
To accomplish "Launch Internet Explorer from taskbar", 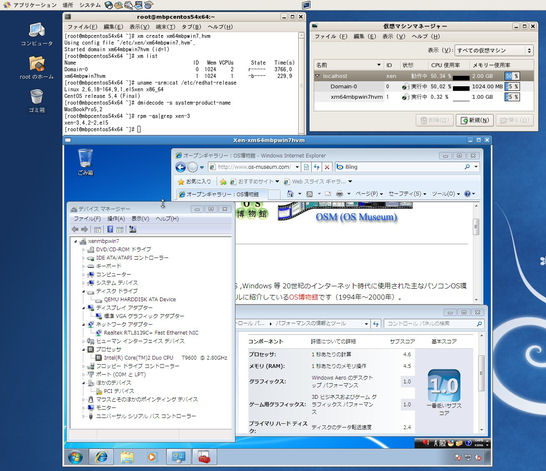I will [x=101, y=457].
